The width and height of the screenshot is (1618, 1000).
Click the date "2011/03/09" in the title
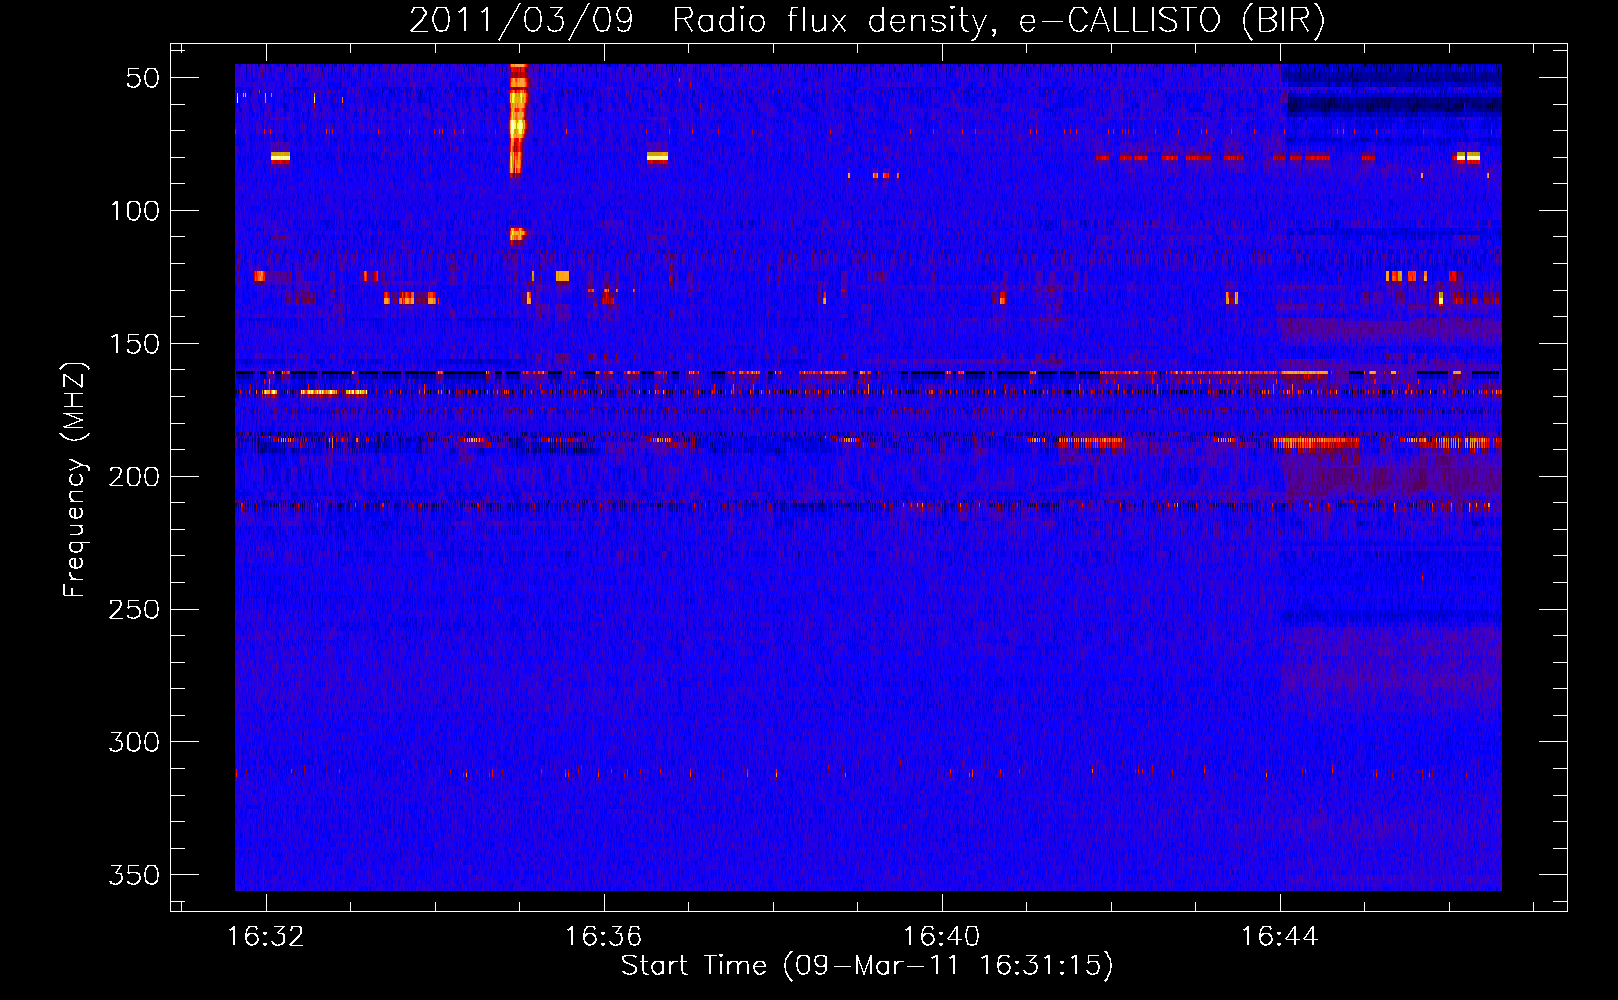522,21
